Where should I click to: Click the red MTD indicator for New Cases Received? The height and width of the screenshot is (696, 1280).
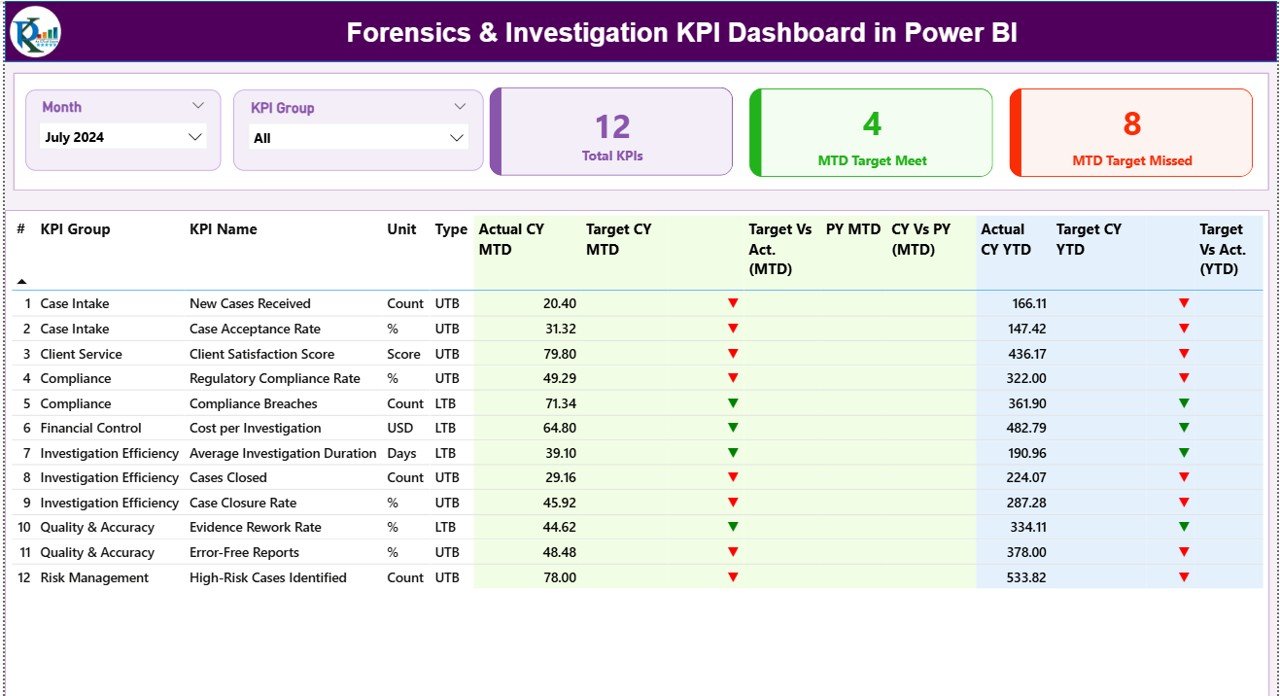tap(733, 303)
